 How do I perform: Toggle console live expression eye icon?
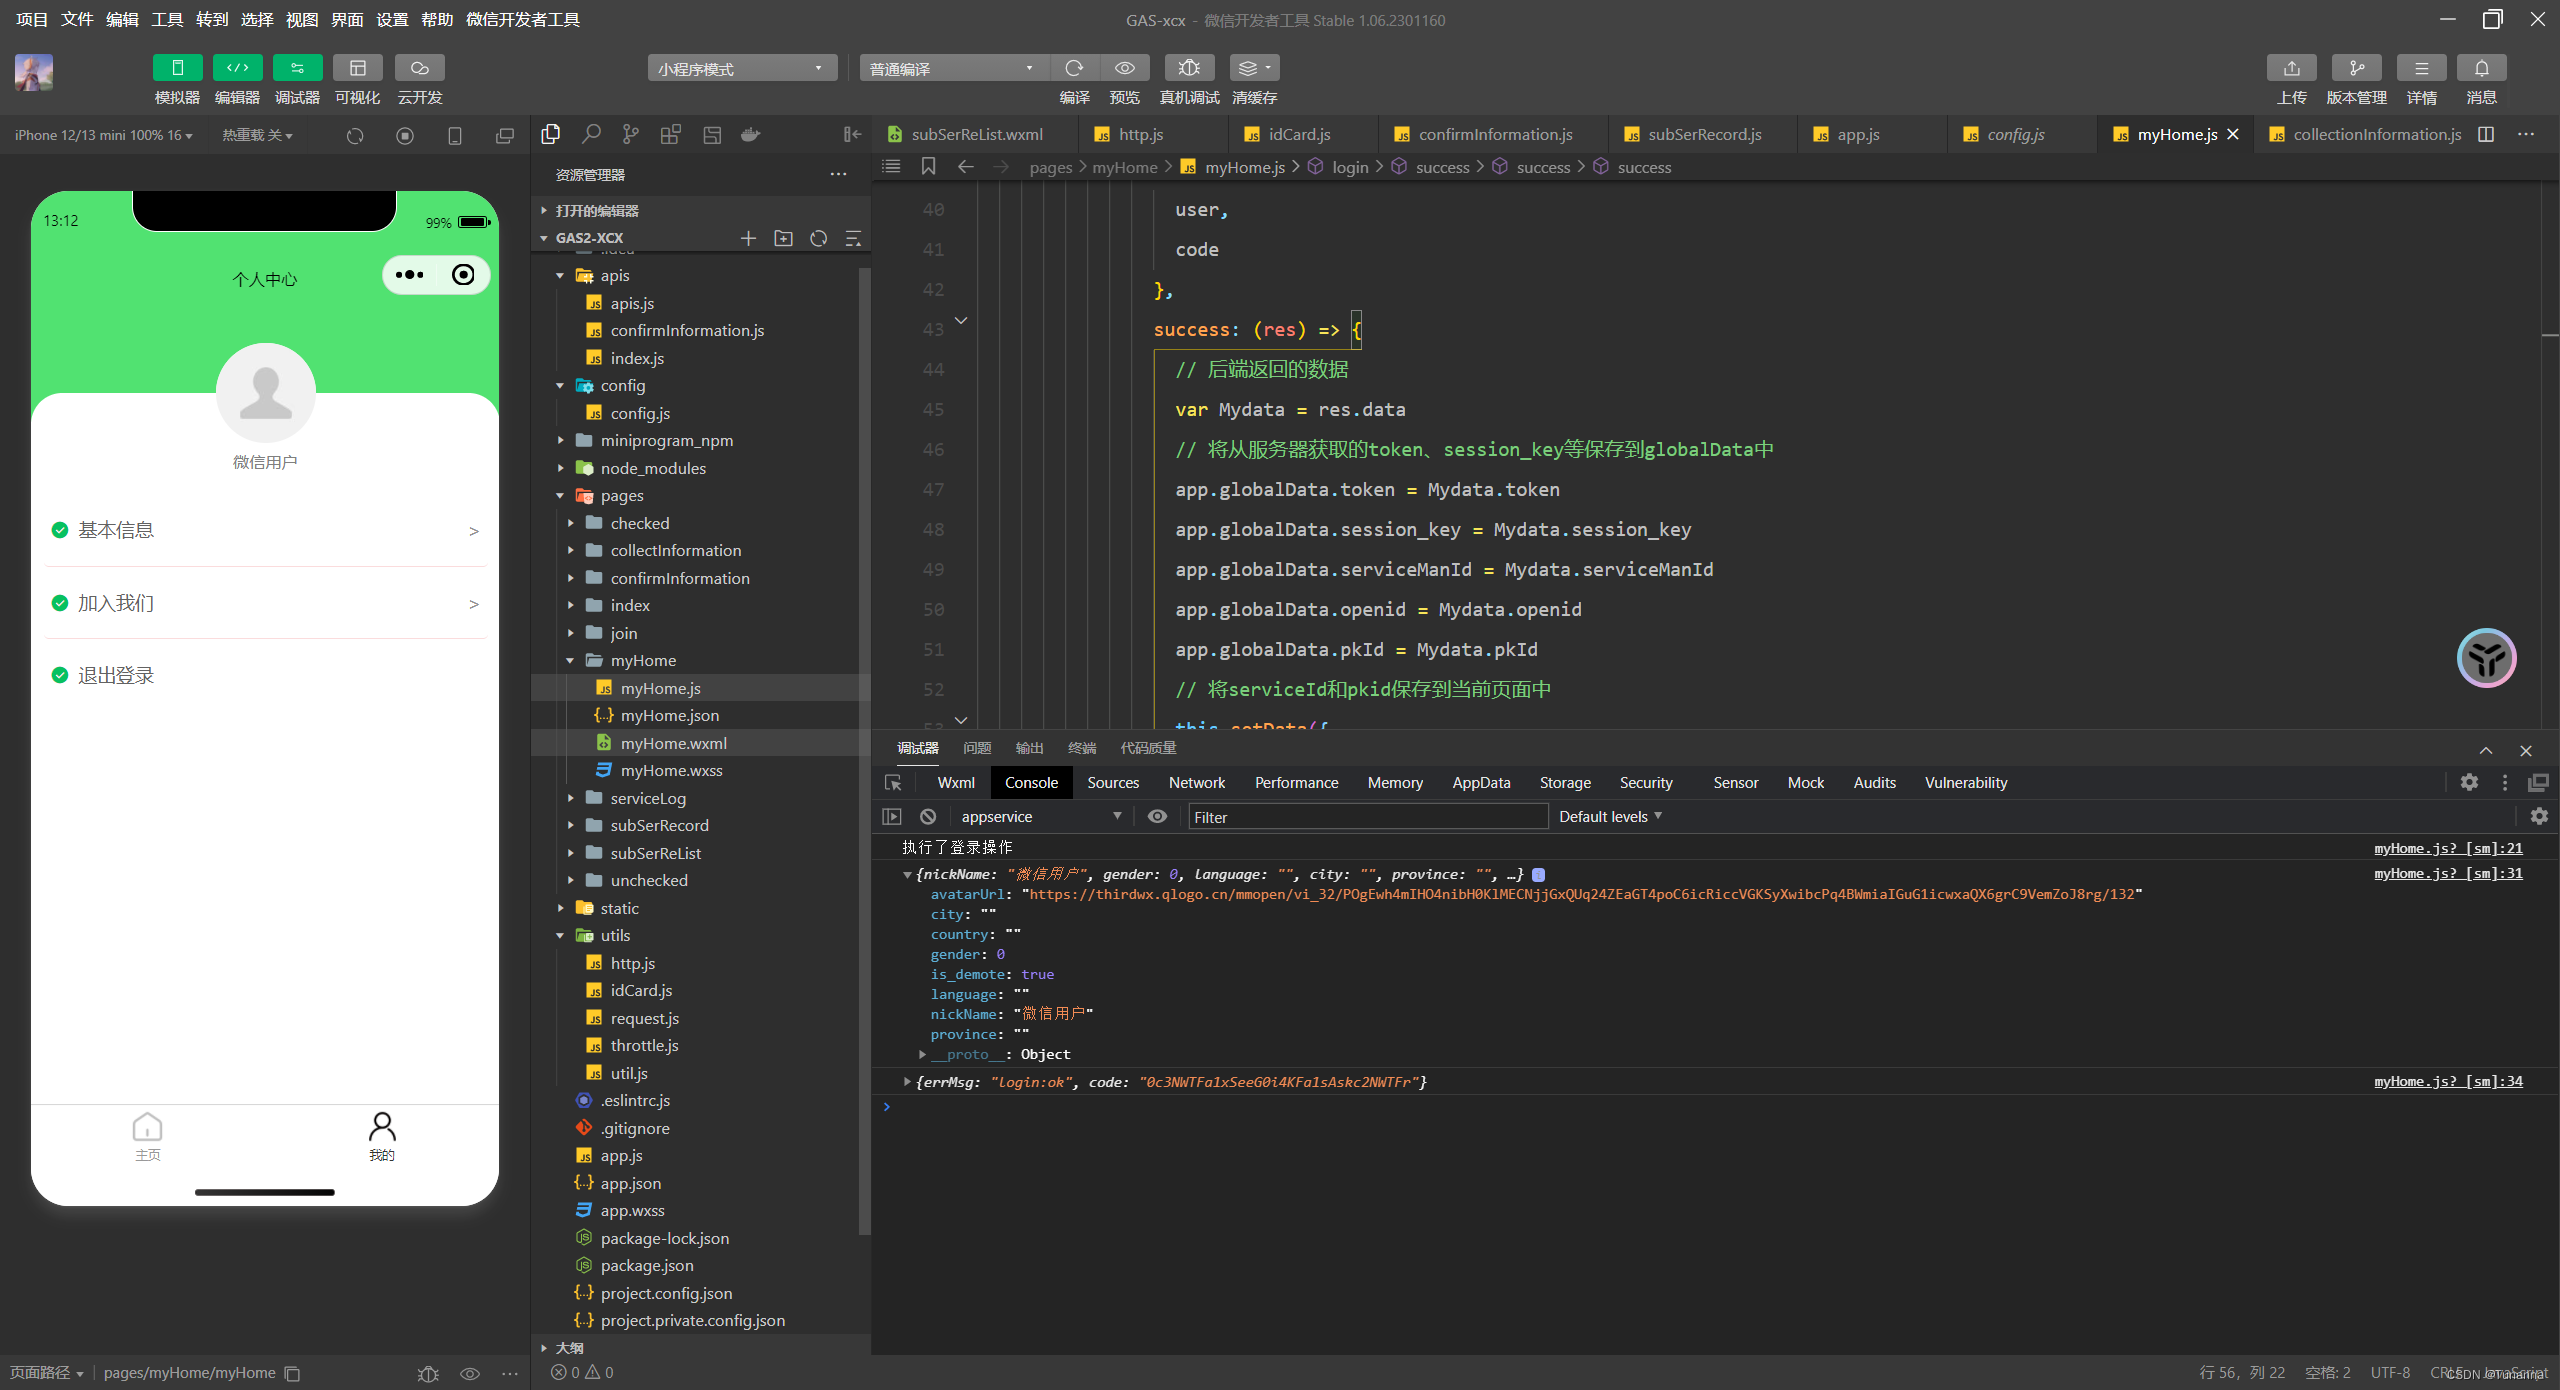1157,816
